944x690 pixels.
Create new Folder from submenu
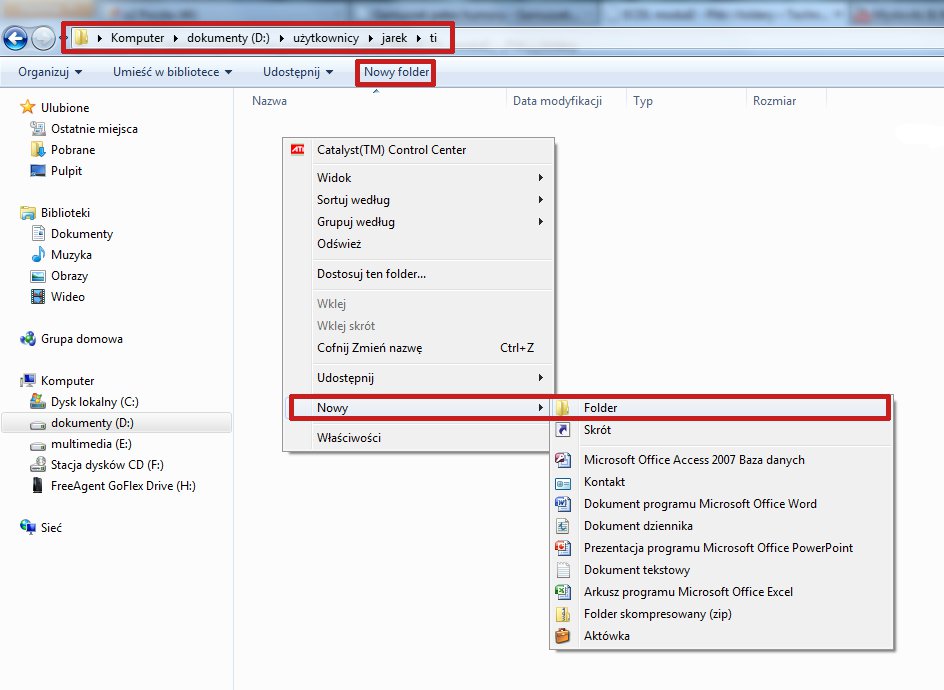[x=721, y=408]
